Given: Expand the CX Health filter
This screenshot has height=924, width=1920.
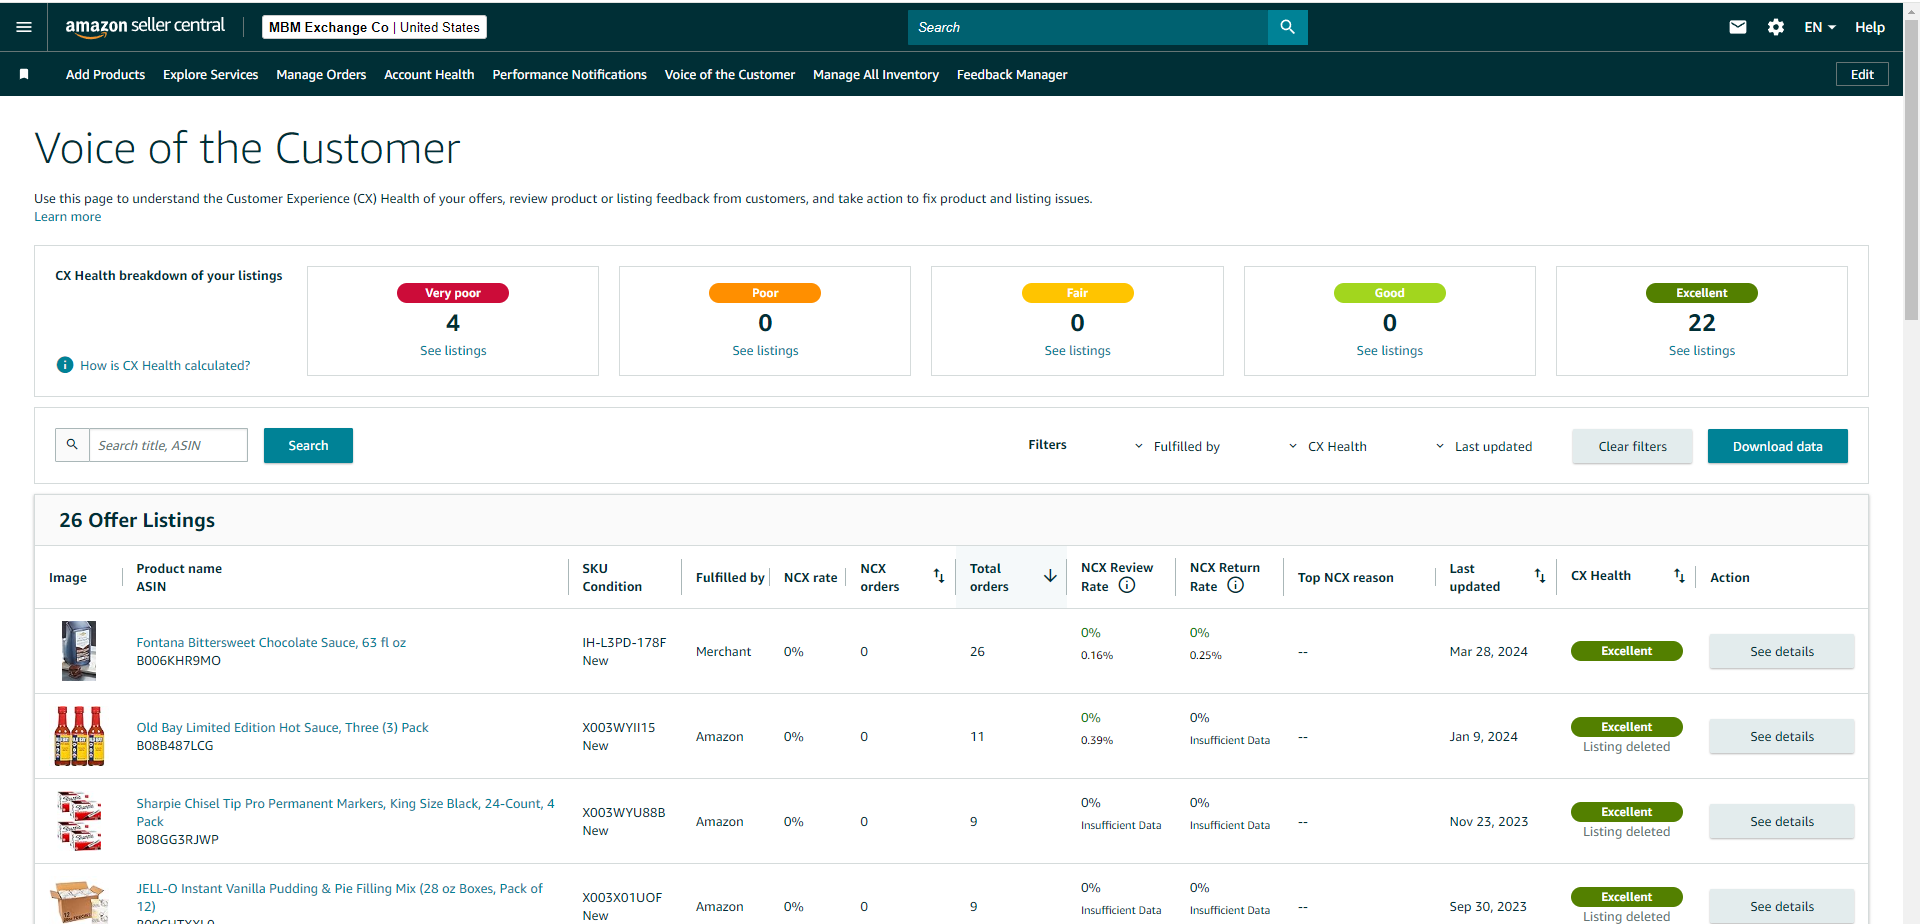Looking at the screenshot, I should 1327,446.
